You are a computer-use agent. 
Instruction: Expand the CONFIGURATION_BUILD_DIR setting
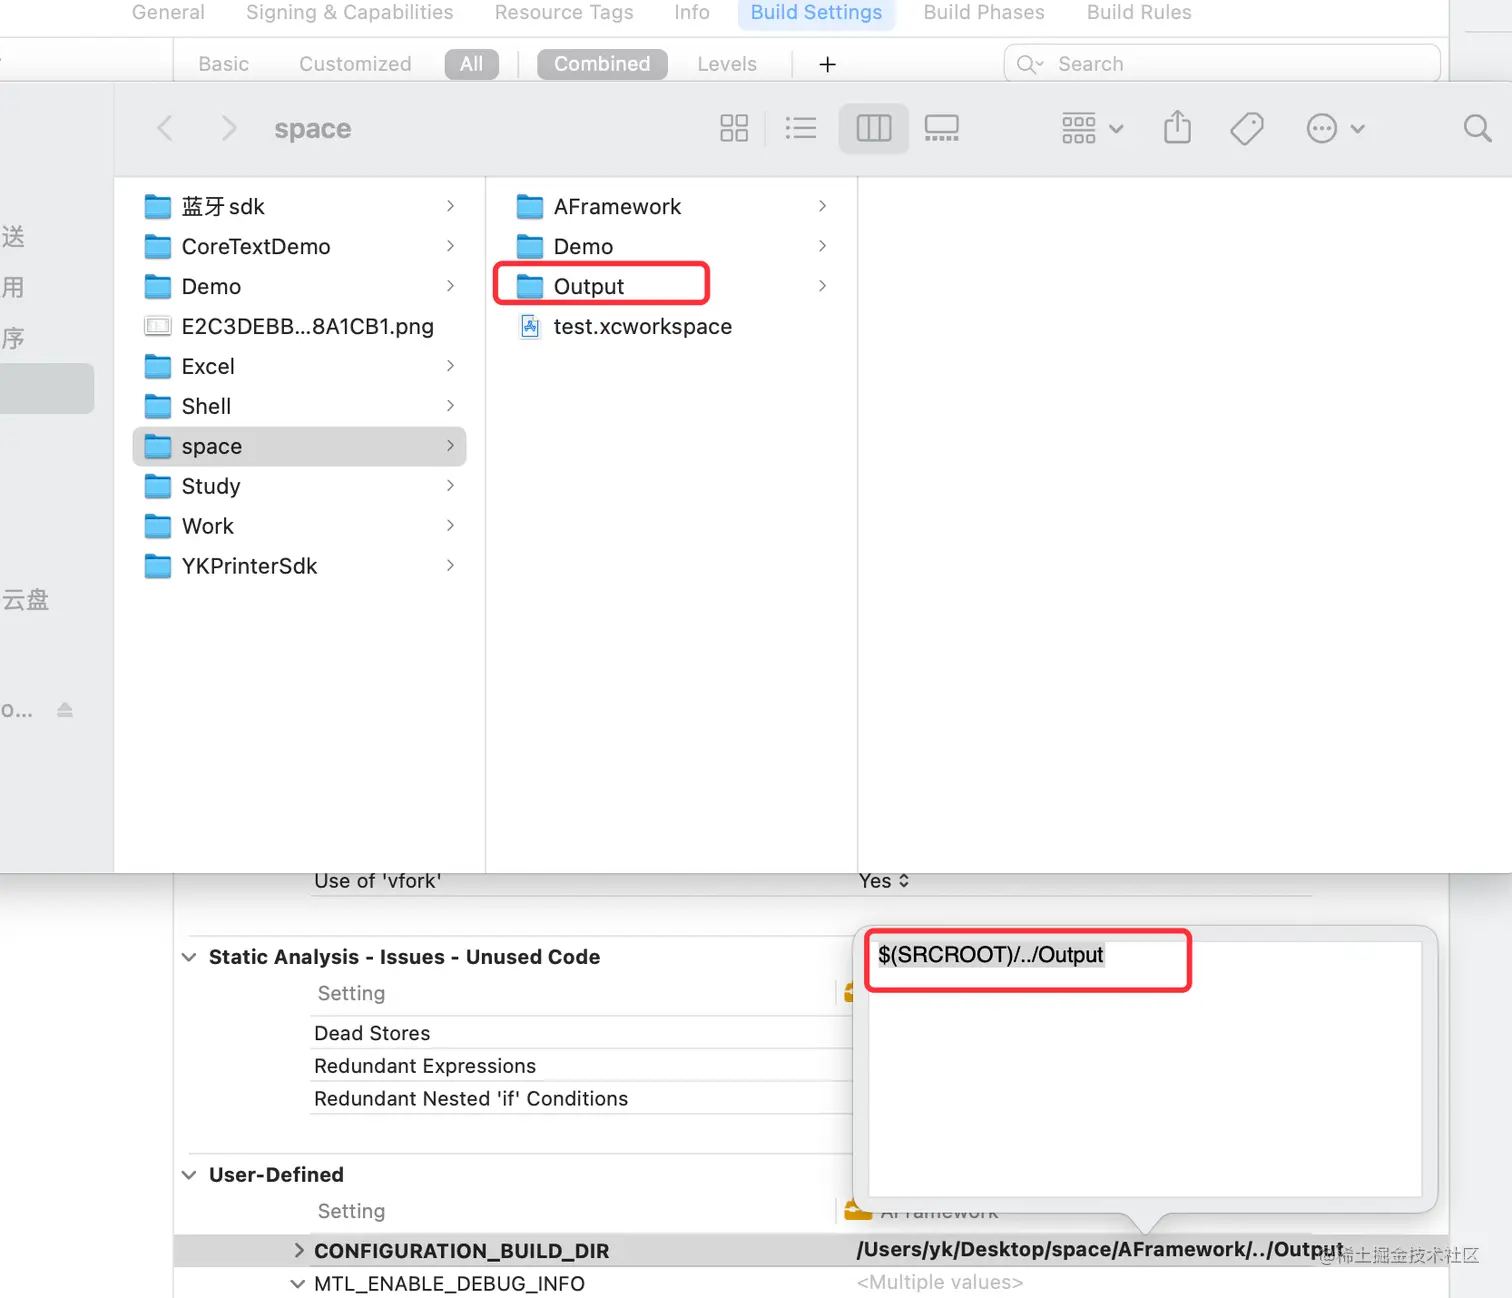tap(298, 1250)
